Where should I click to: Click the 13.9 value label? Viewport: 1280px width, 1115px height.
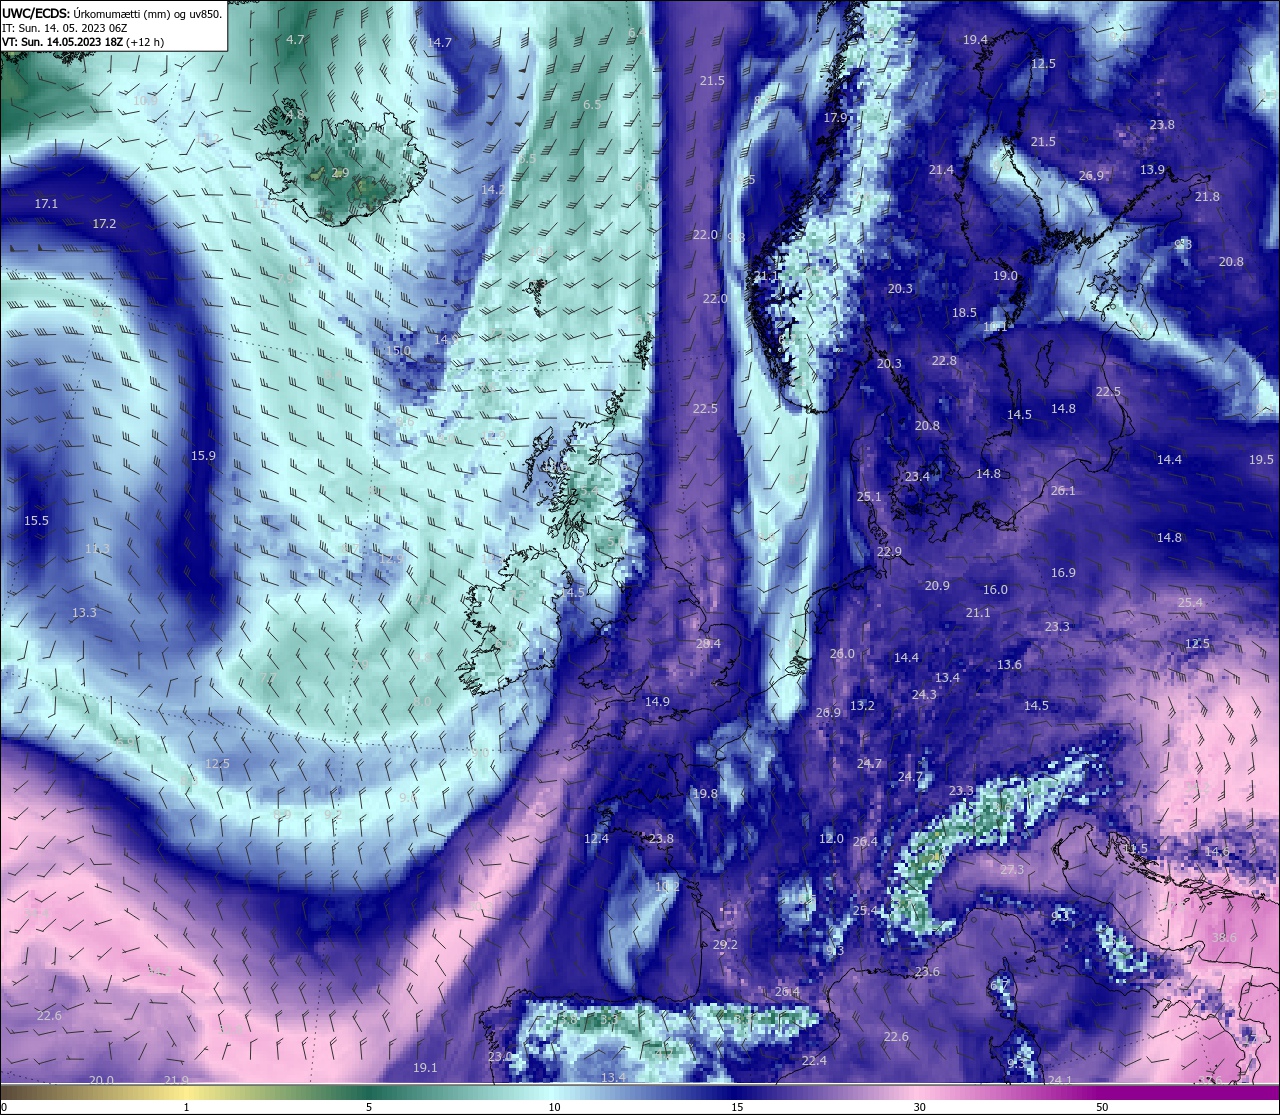tap(1153, 170)
